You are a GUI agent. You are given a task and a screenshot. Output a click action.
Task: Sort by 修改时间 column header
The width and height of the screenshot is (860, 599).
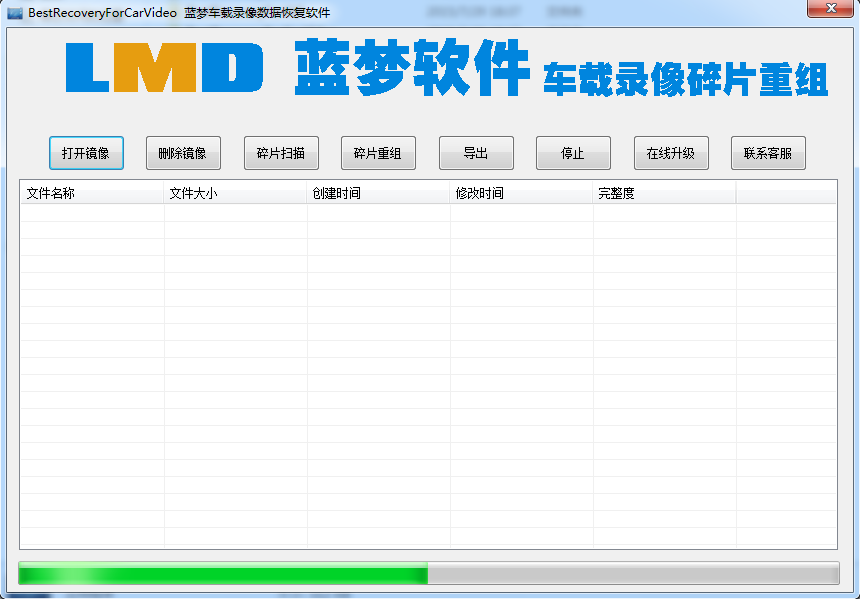tap(521, 193)
